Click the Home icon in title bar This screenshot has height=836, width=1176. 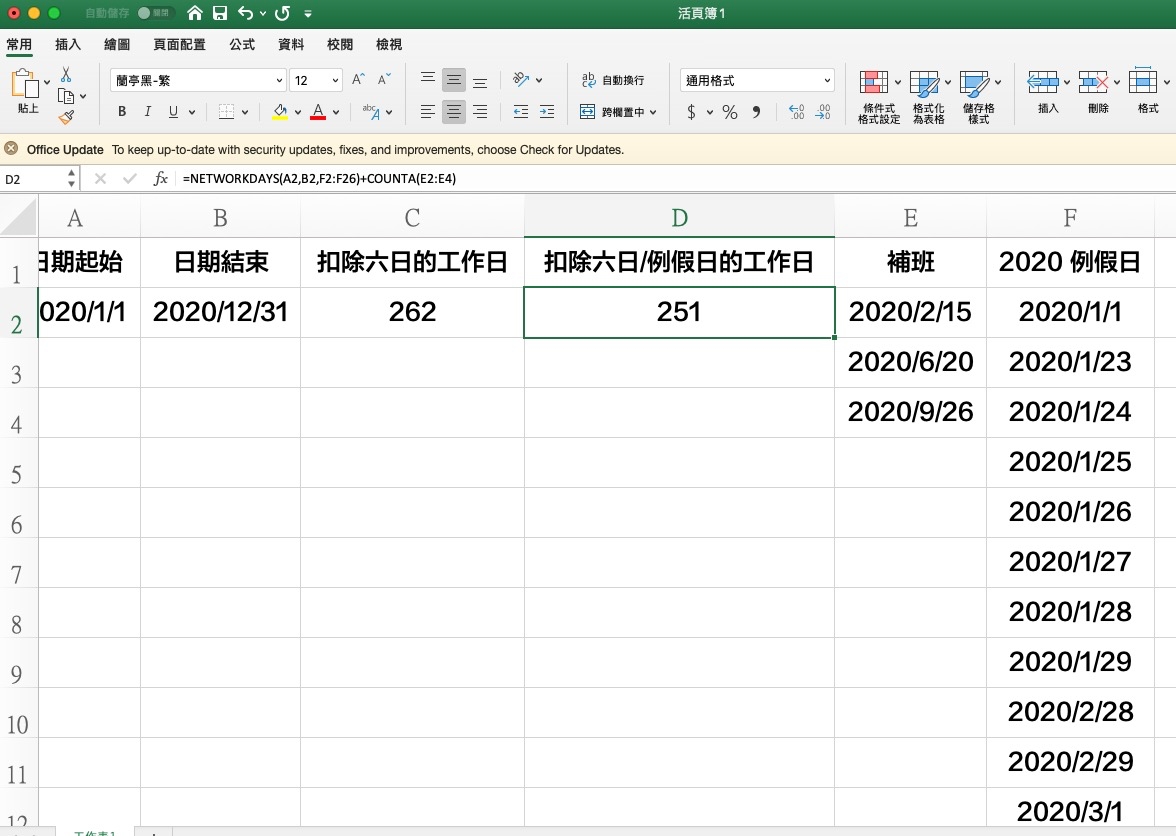click(195, 14)
